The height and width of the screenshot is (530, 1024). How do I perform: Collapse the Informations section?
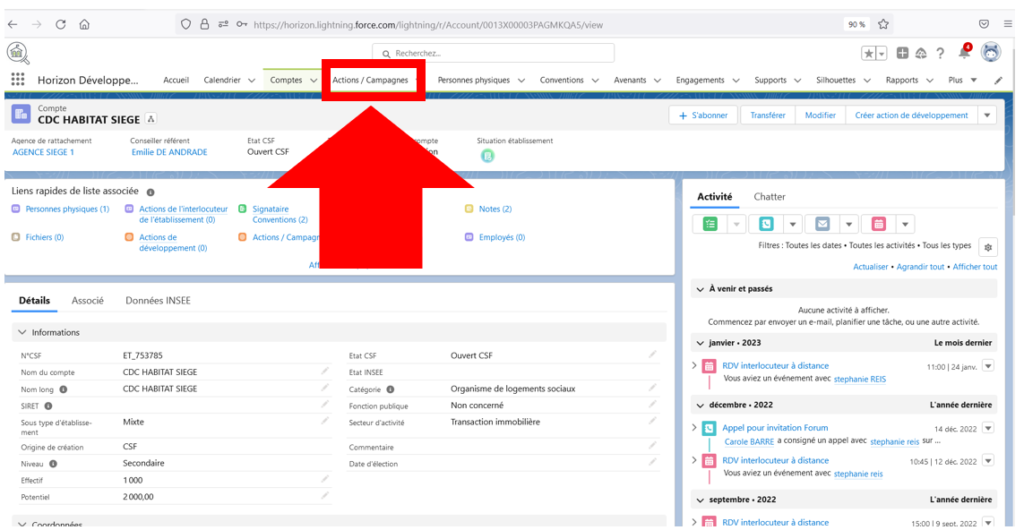tap(22, 333)
